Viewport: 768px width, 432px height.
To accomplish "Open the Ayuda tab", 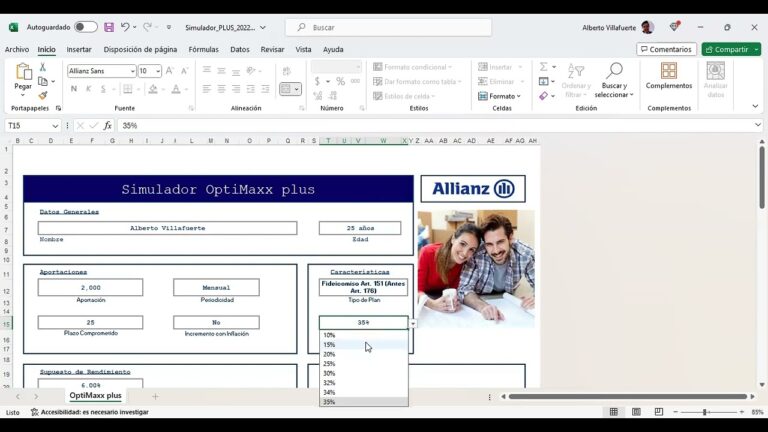I will pos(333,49).
